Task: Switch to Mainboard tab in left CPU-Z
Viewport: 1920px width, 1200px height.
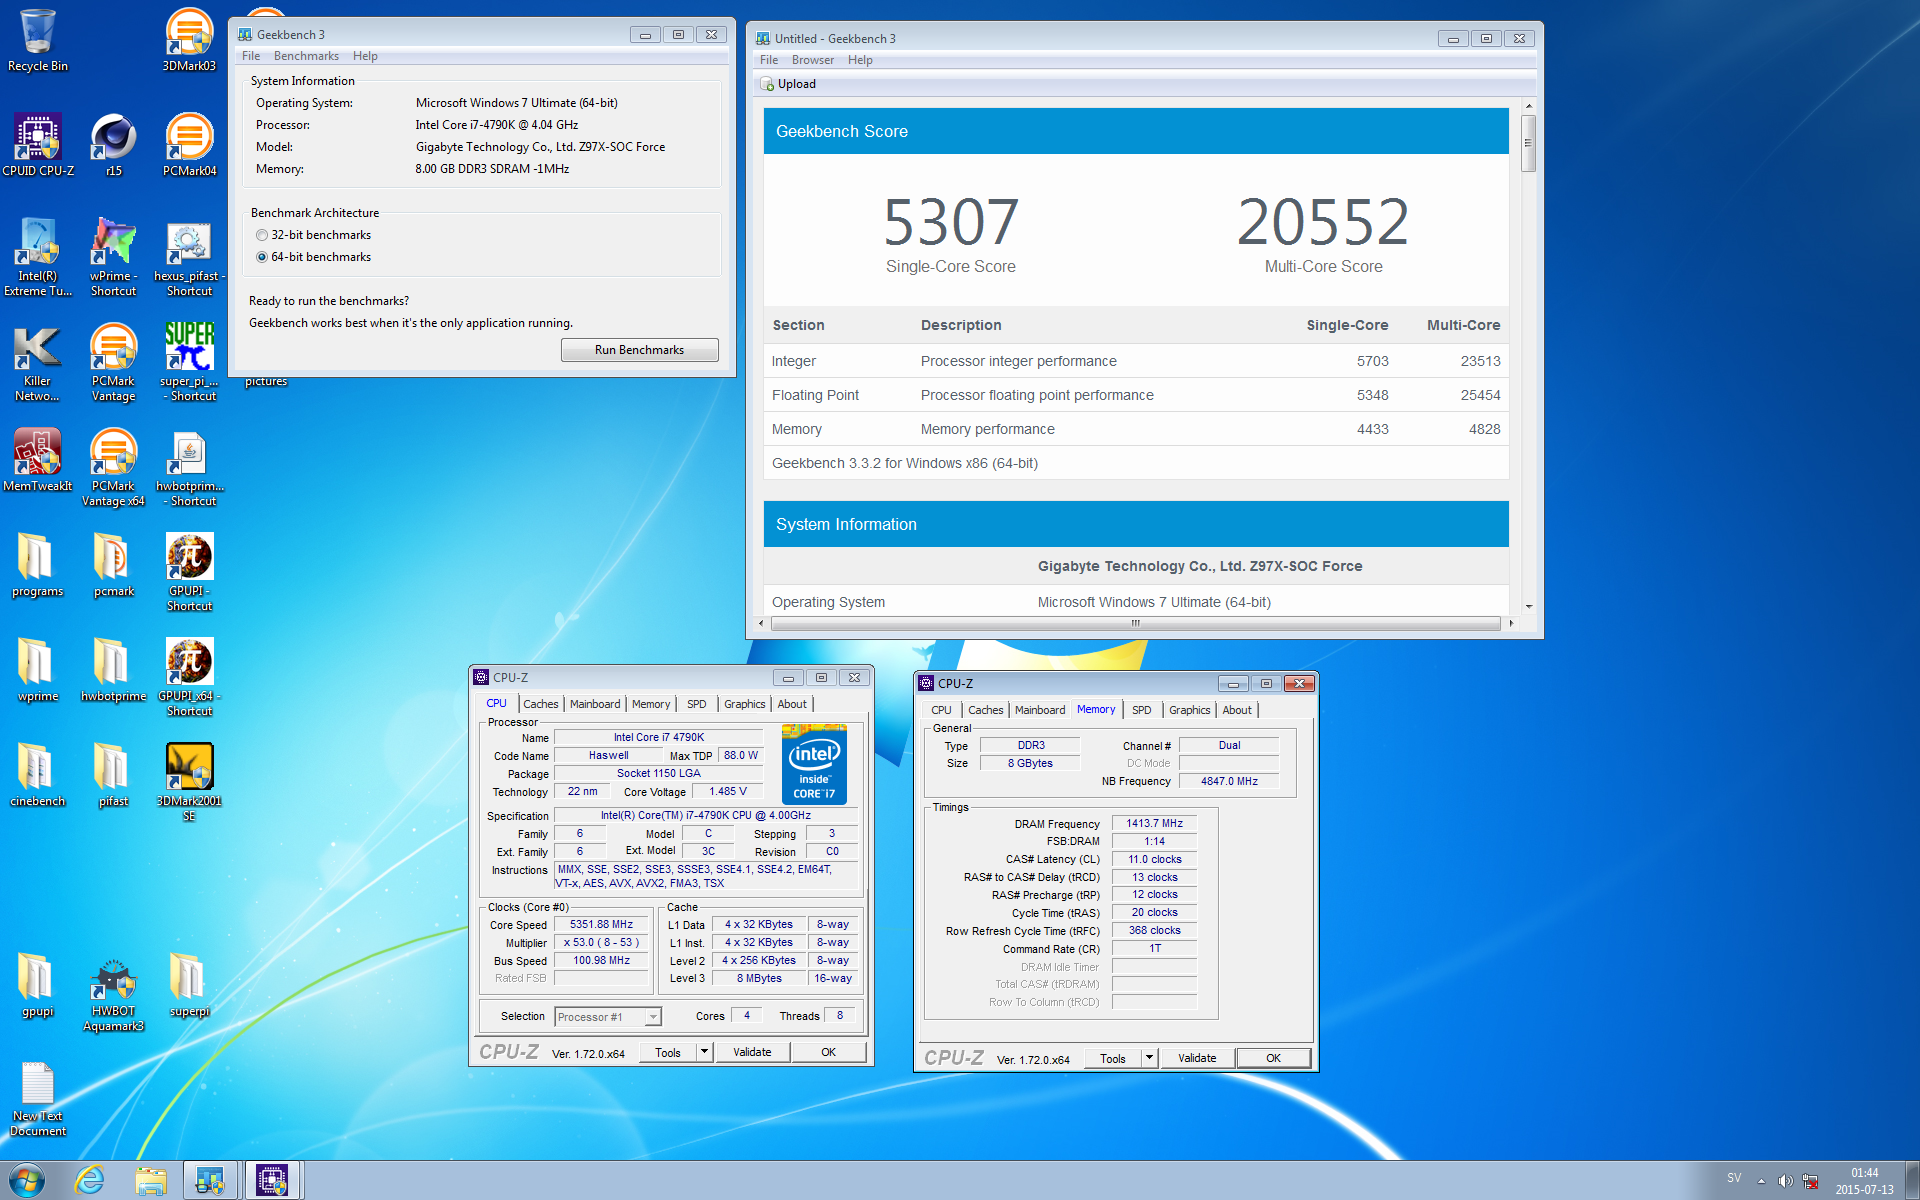Action: (x=595, y=704)
